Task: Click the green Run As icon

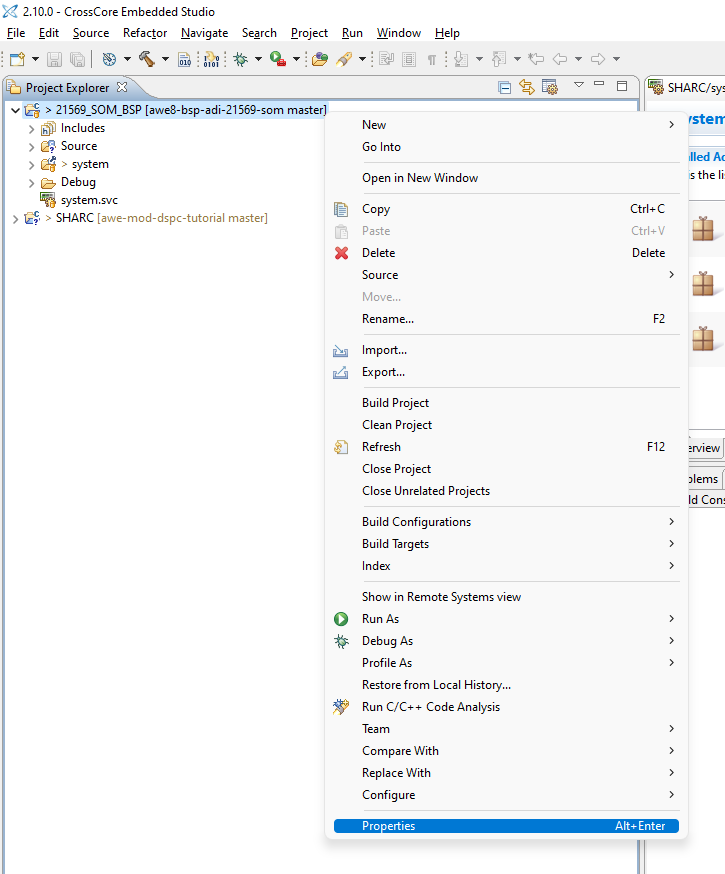Action: [341, 619]
